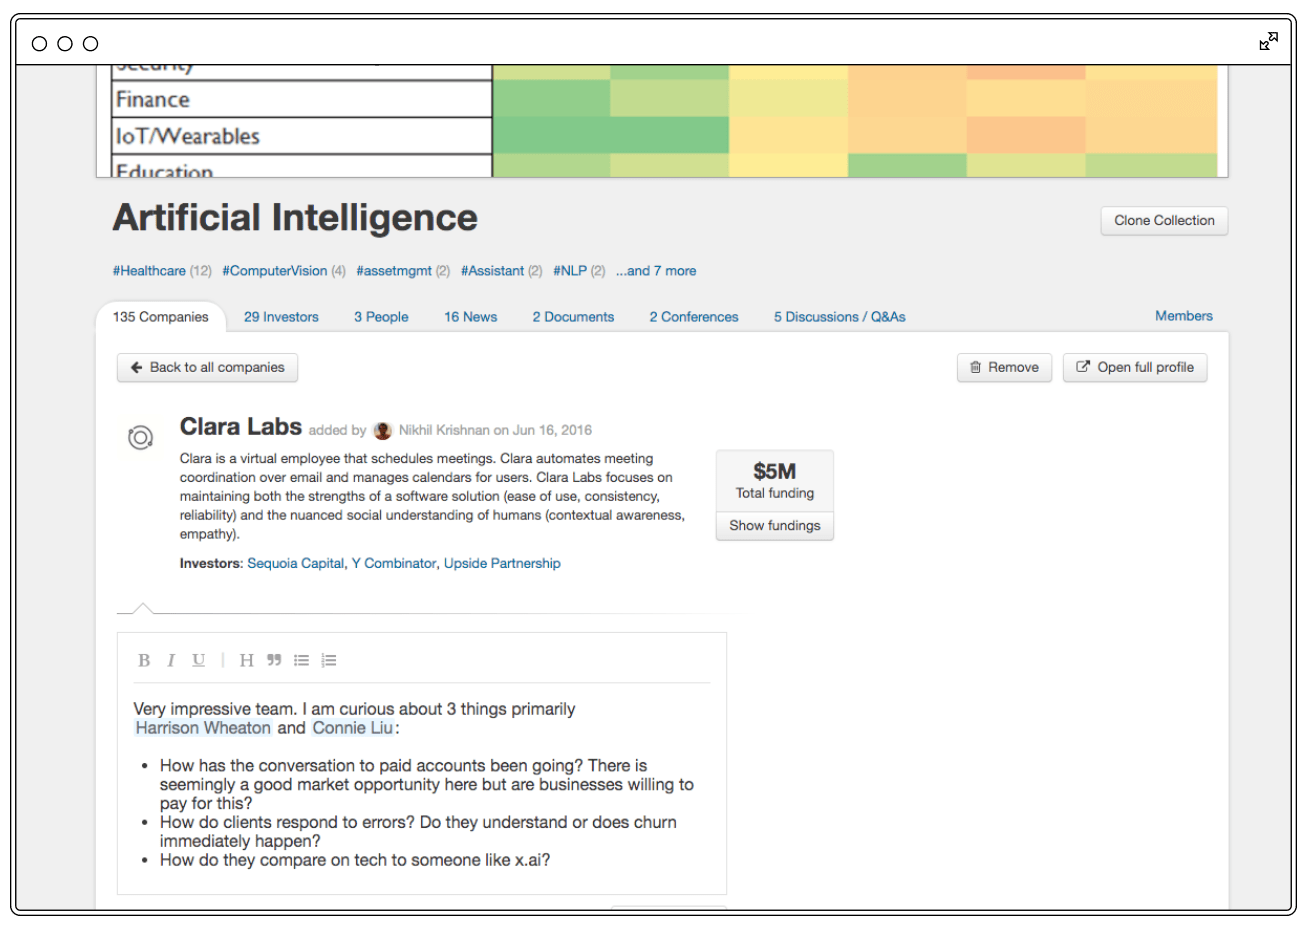Filter by the #ComputerVision tag

(x=275, y=271)
